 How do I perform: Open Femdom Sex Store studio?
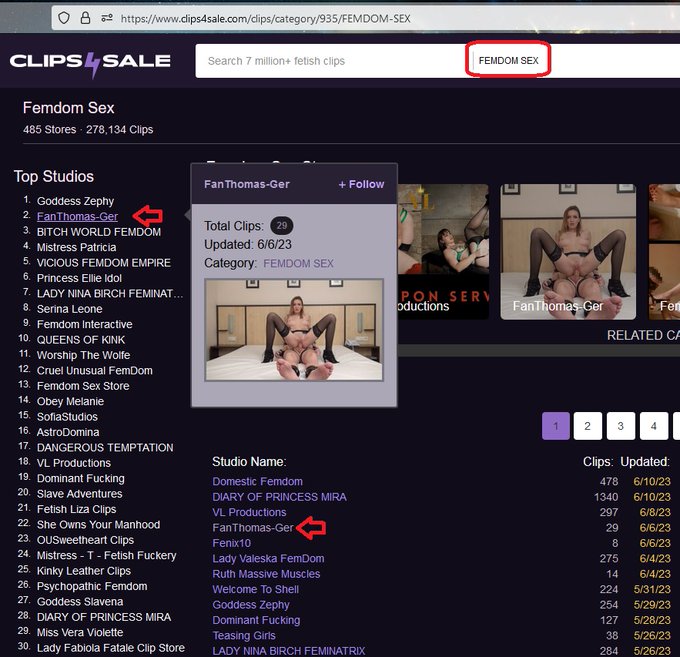point(83,386)
